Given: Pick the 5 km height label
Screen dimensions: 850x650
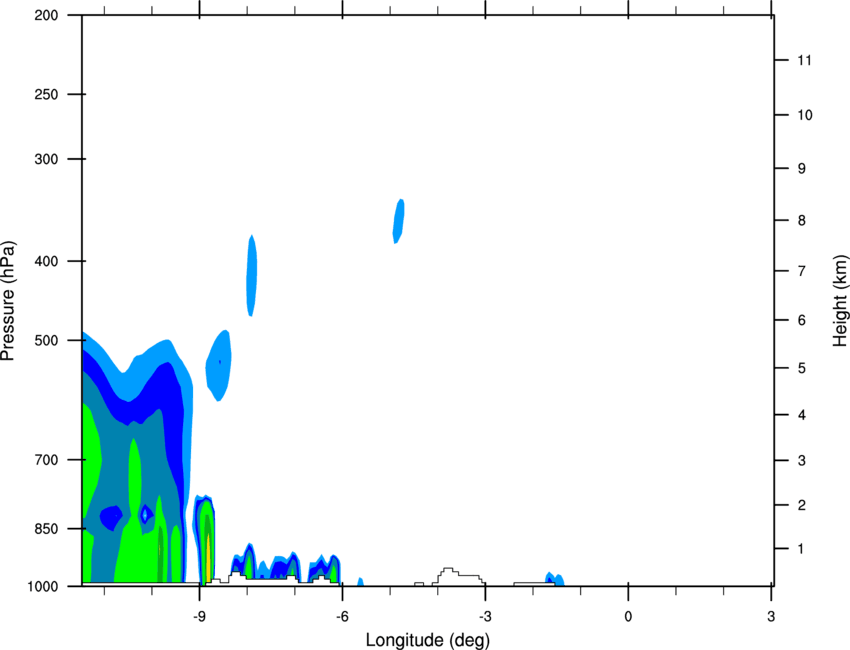Looking at the screenshot, I should tap(801, 369).
